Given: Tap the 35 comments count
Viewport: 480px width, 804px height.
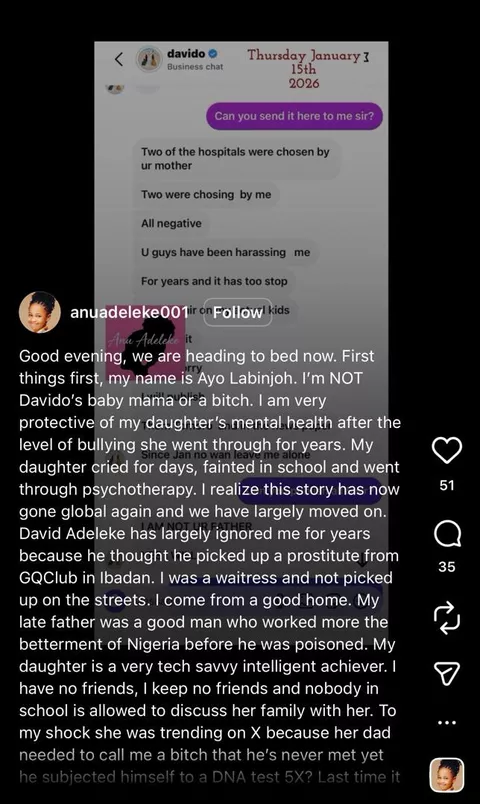Looking at the screenshot, I should coord(447,567).
